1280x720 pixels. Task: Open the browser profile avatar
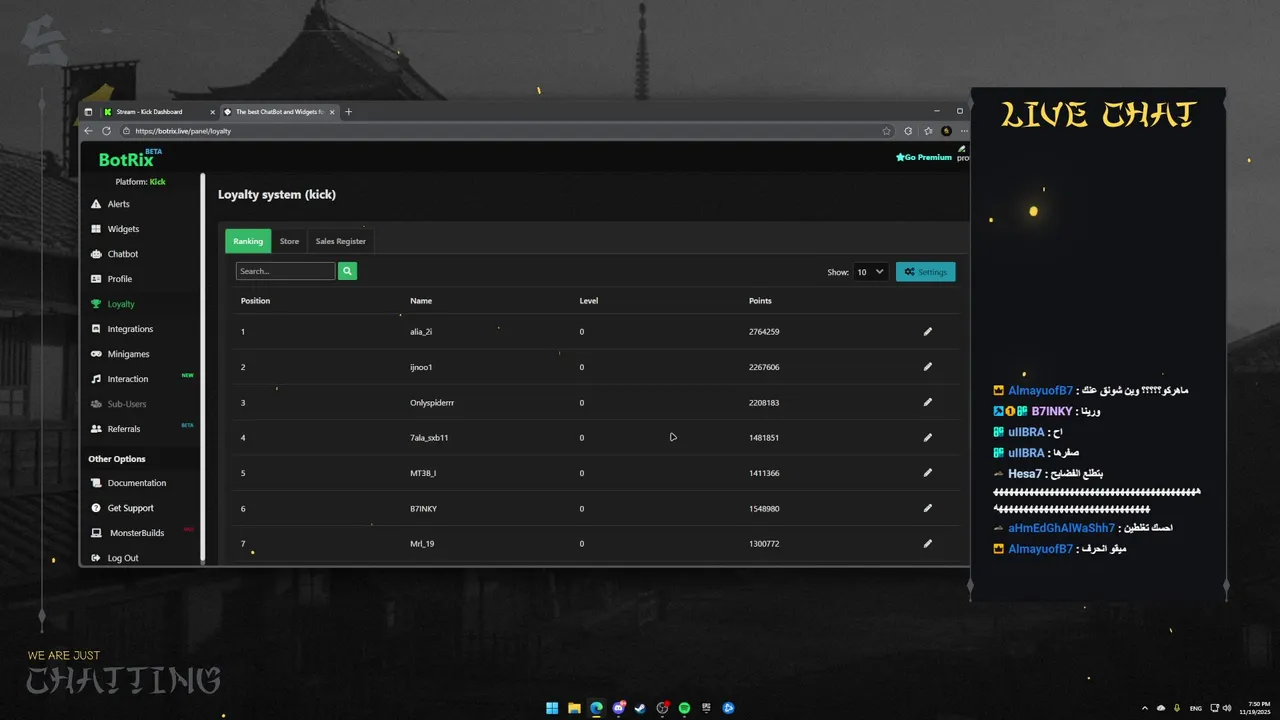(946, 131)
